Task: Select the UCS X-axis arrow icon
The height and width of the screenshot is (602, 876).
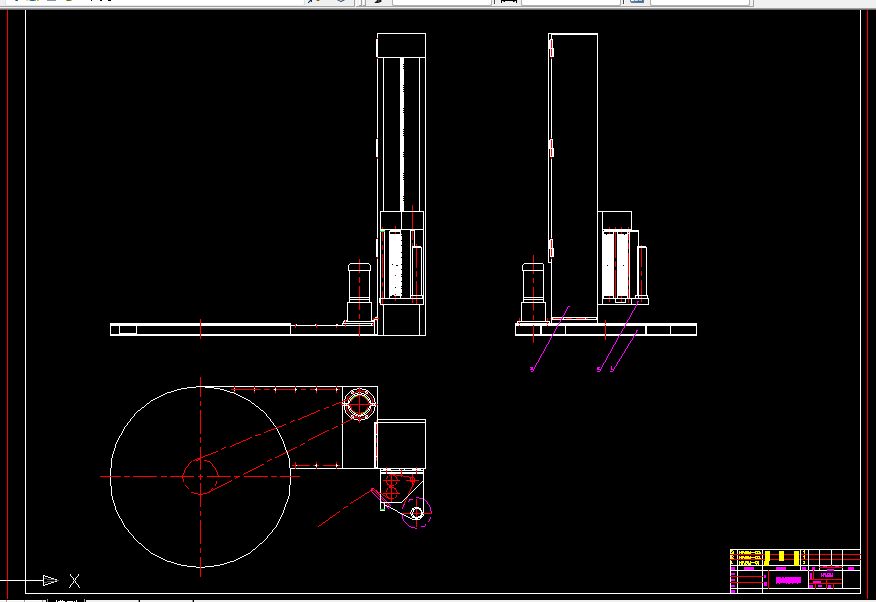Action: click(50, 581)
